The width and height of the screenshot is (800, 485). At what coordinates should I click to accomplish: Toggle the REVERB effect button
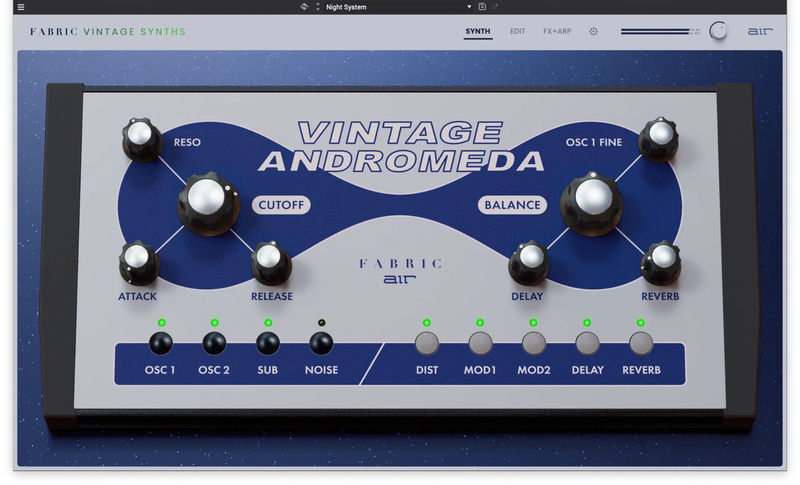click(x=641, y=343)
